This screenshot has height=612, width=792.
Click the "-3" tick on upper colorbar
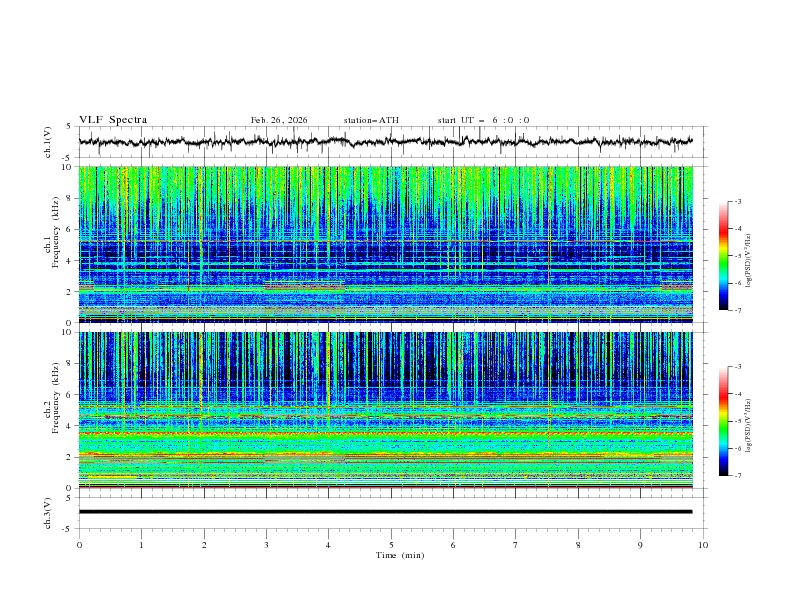[x=738, y=201]
